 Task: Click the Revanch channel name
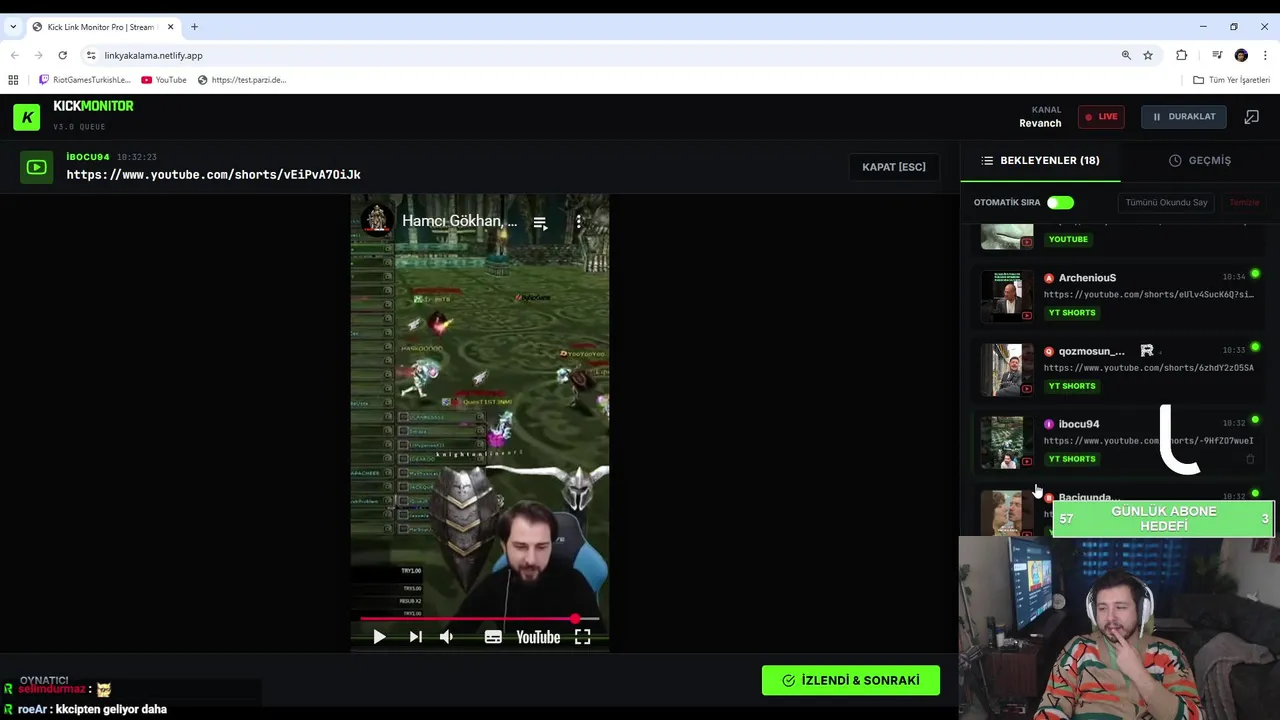click(1040, 124)
